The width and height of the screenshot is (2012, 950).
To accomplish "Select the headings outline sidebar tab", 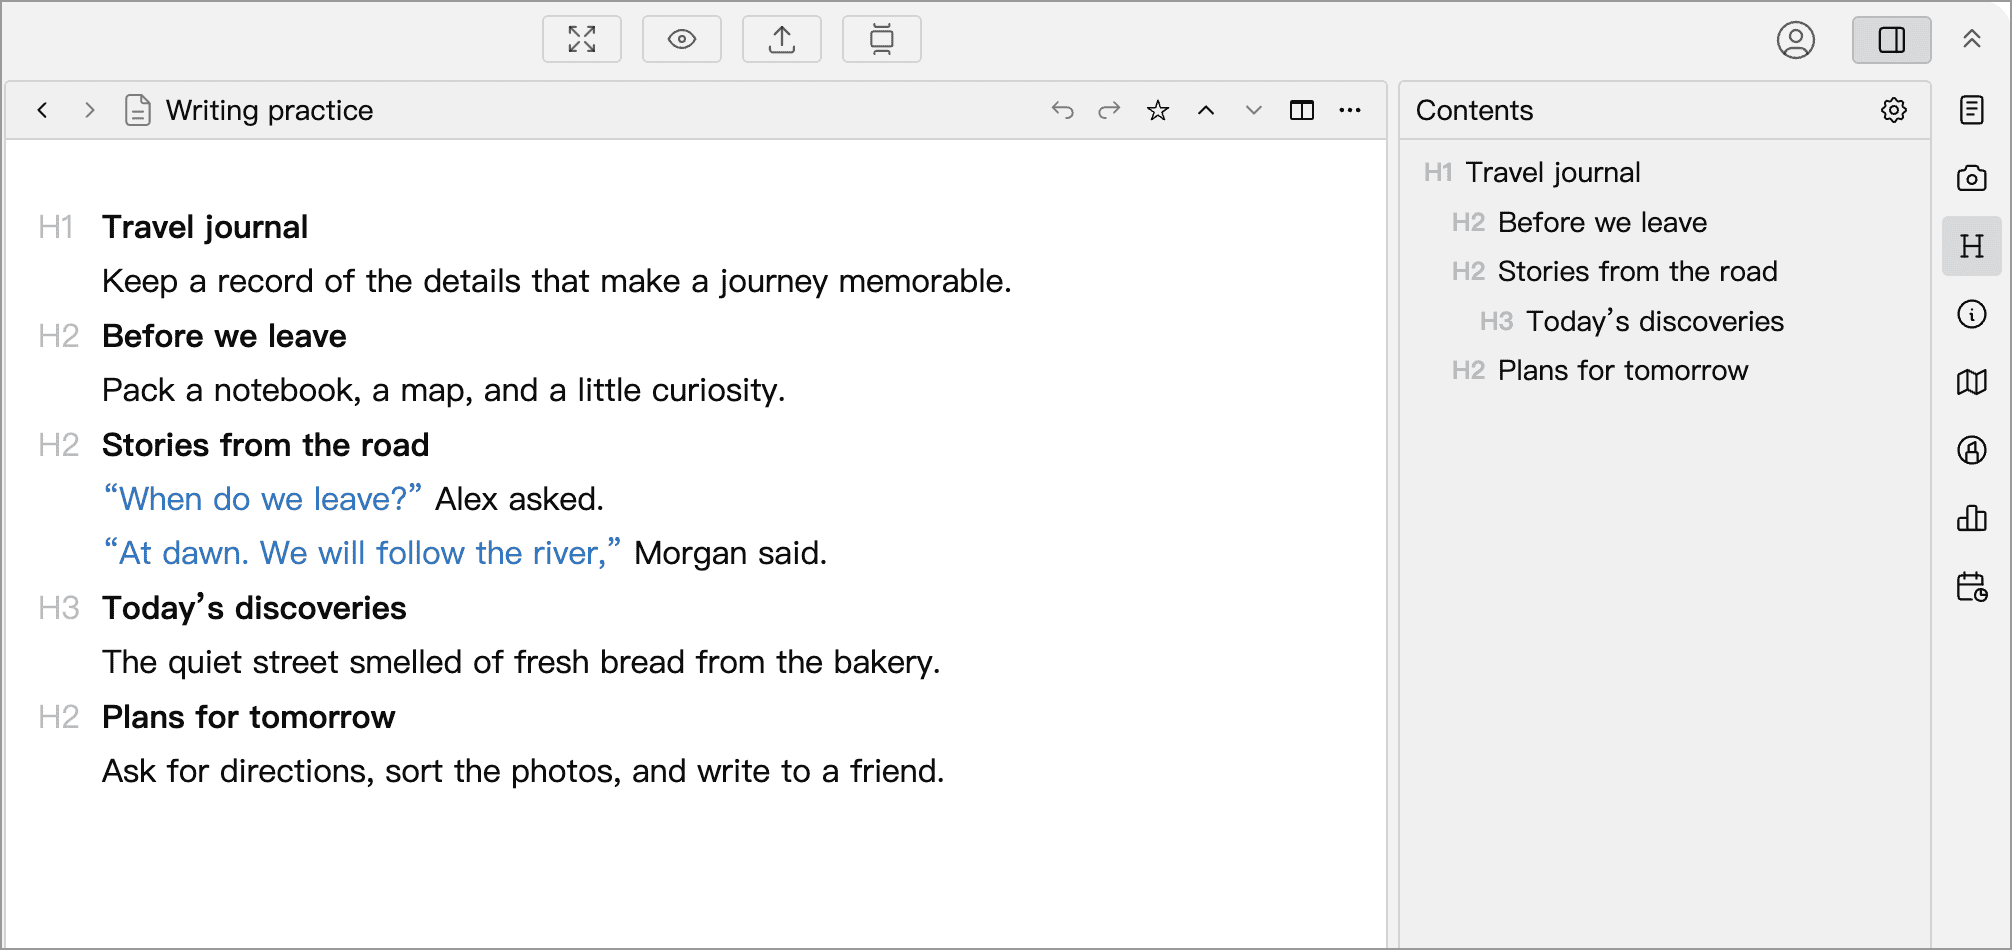I will click(1972, 246).
